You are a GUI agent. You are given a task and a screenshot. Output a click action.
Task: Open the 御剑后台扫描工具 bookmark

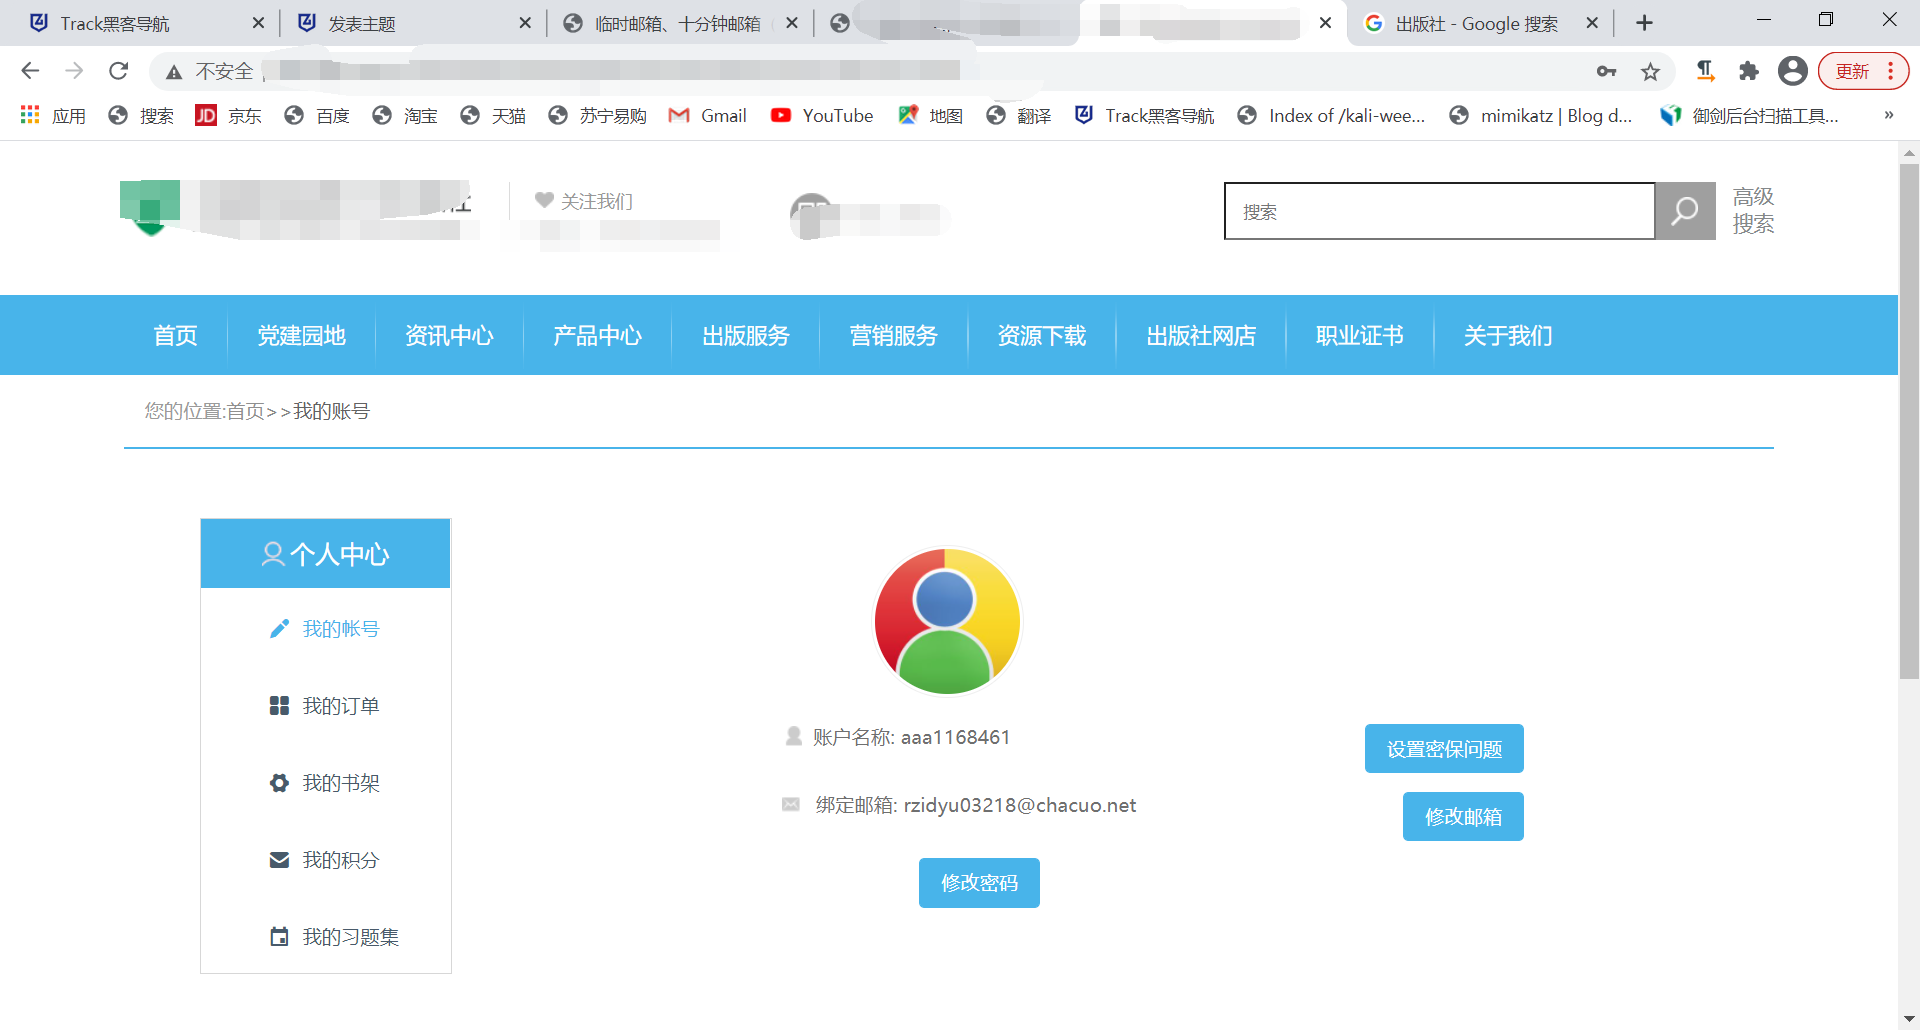click(1749, 116)
